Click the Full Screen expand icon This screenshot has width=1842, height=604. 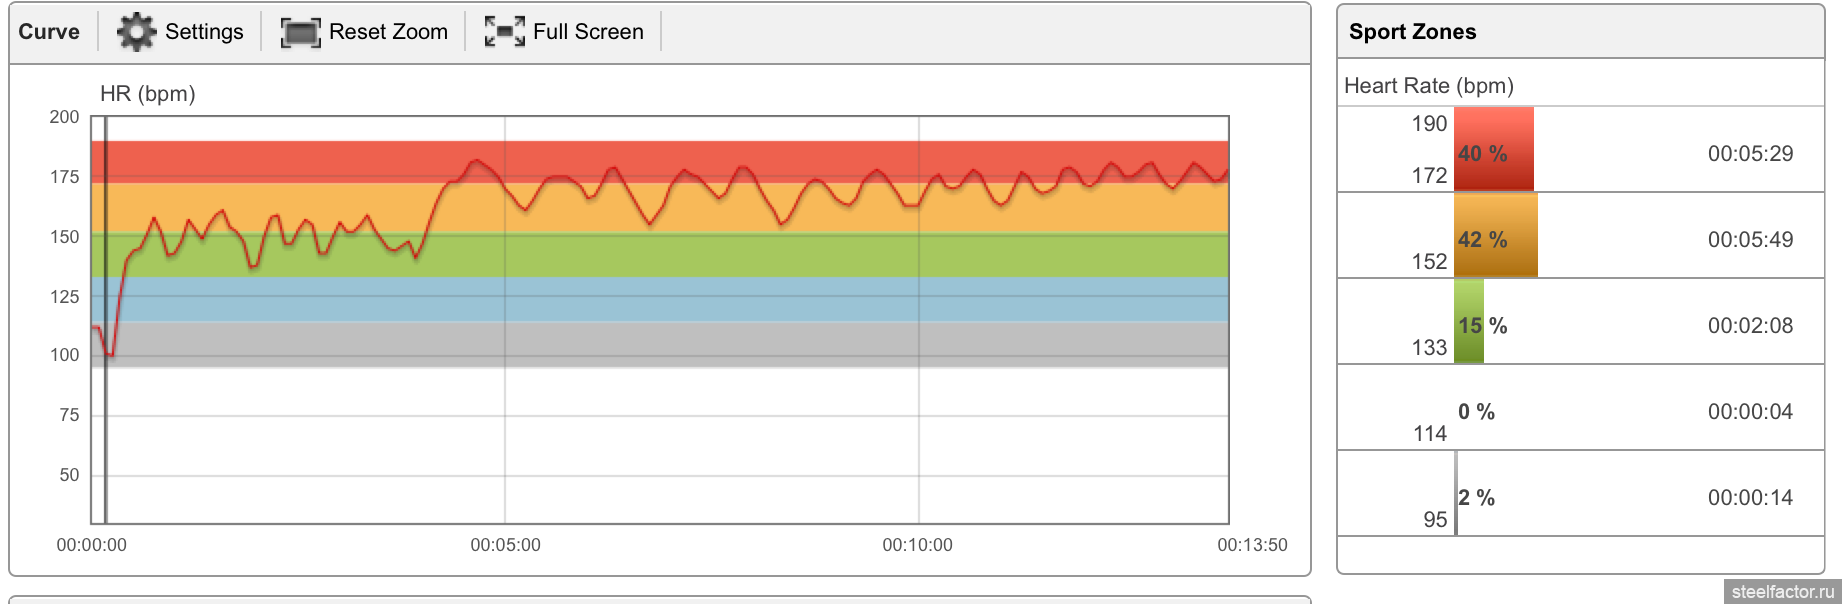tap(504, 32)
